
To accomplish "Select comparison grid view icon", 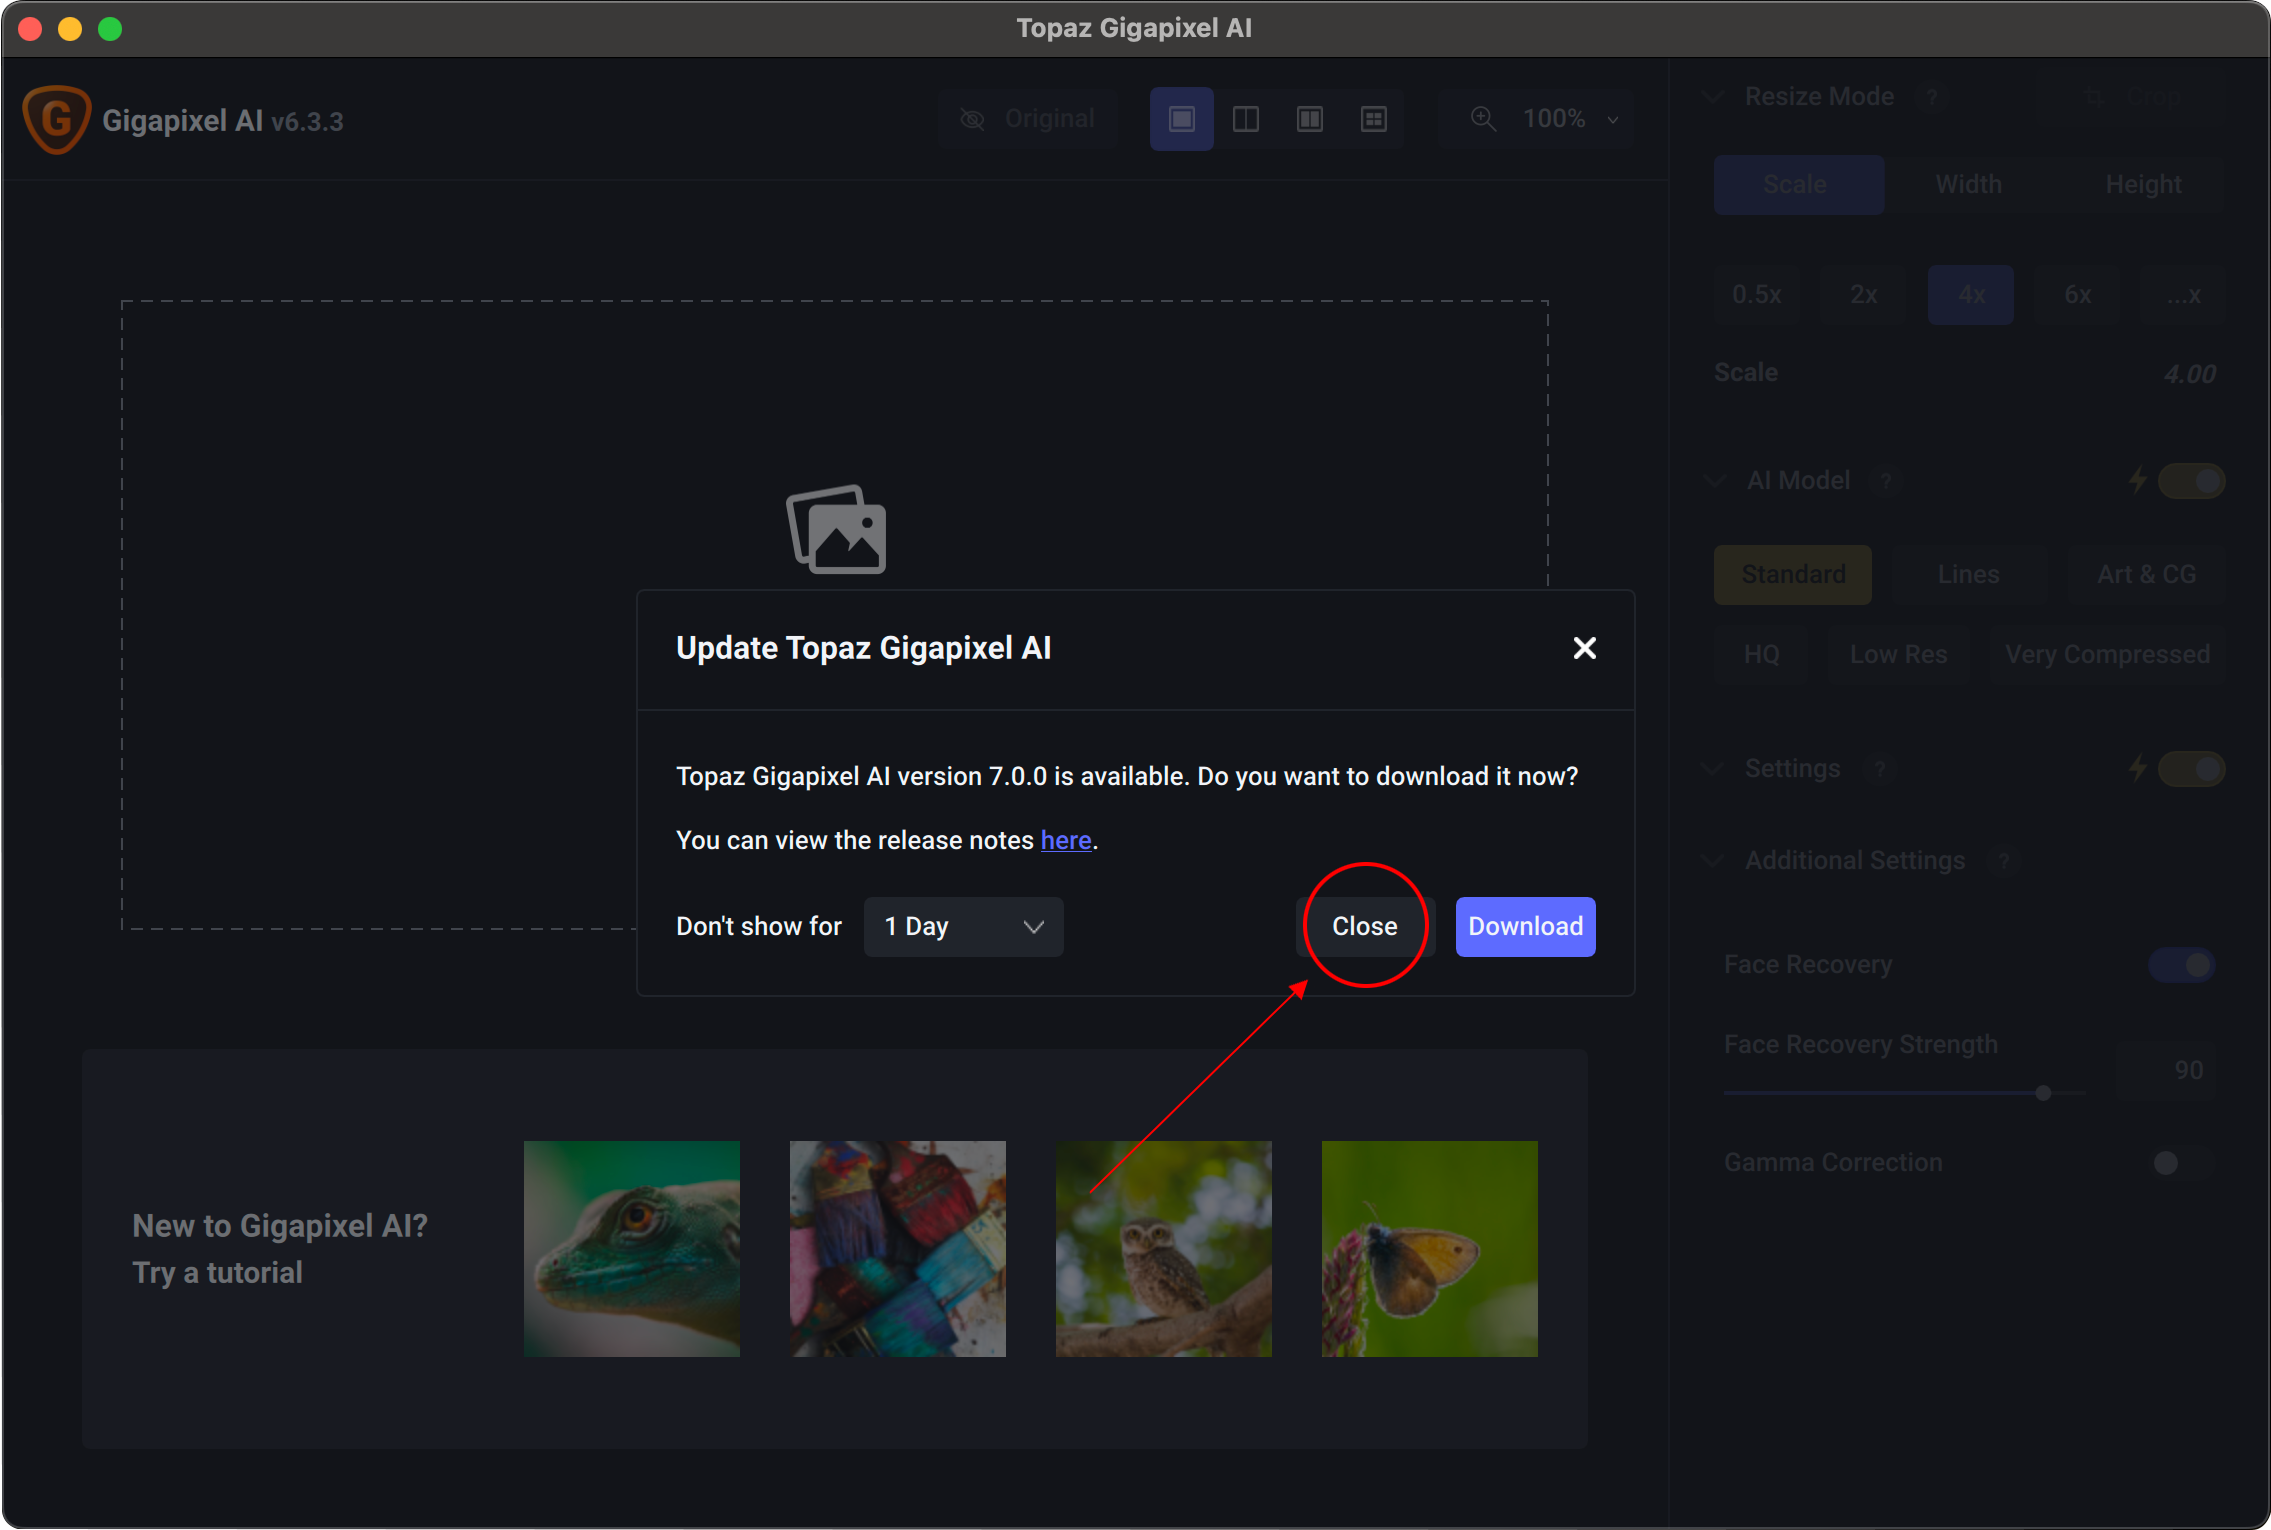I will 1373,119.
